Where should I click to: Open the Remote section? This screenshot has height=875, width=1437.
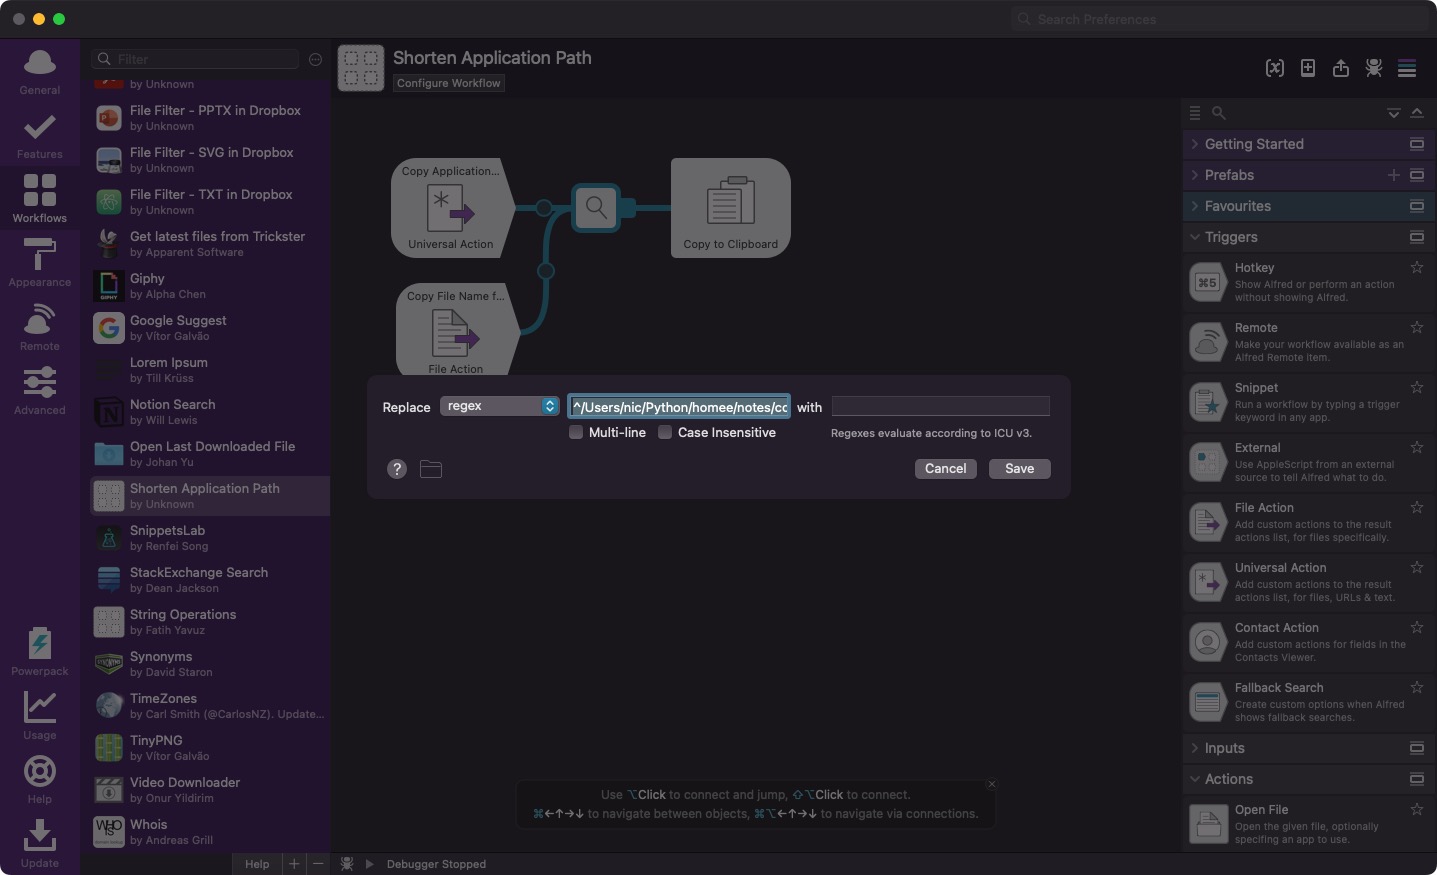click(x=40, y=328)
